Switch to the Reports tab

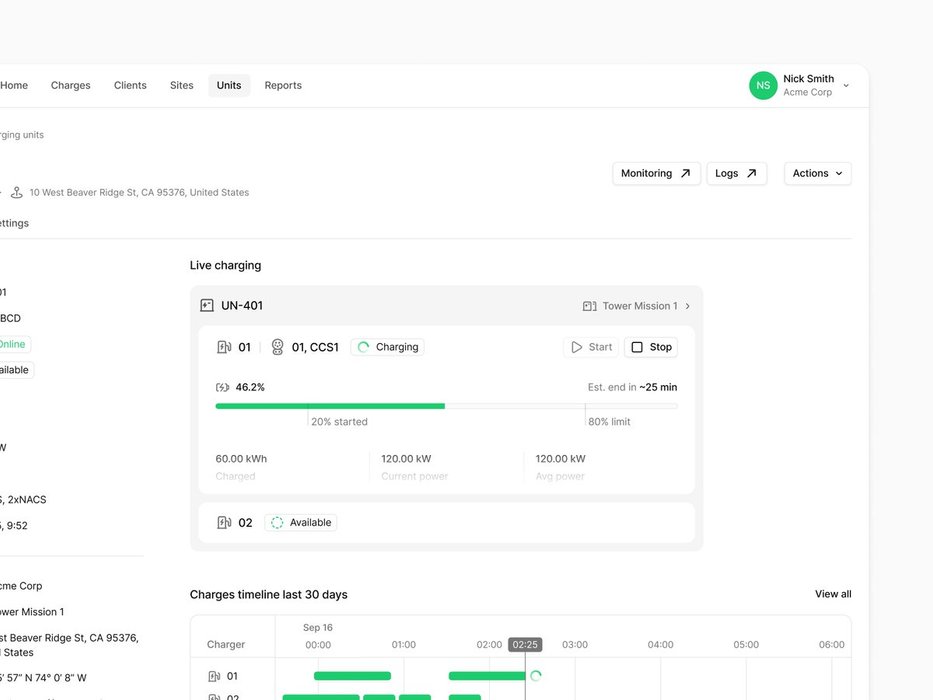point(283,86)
